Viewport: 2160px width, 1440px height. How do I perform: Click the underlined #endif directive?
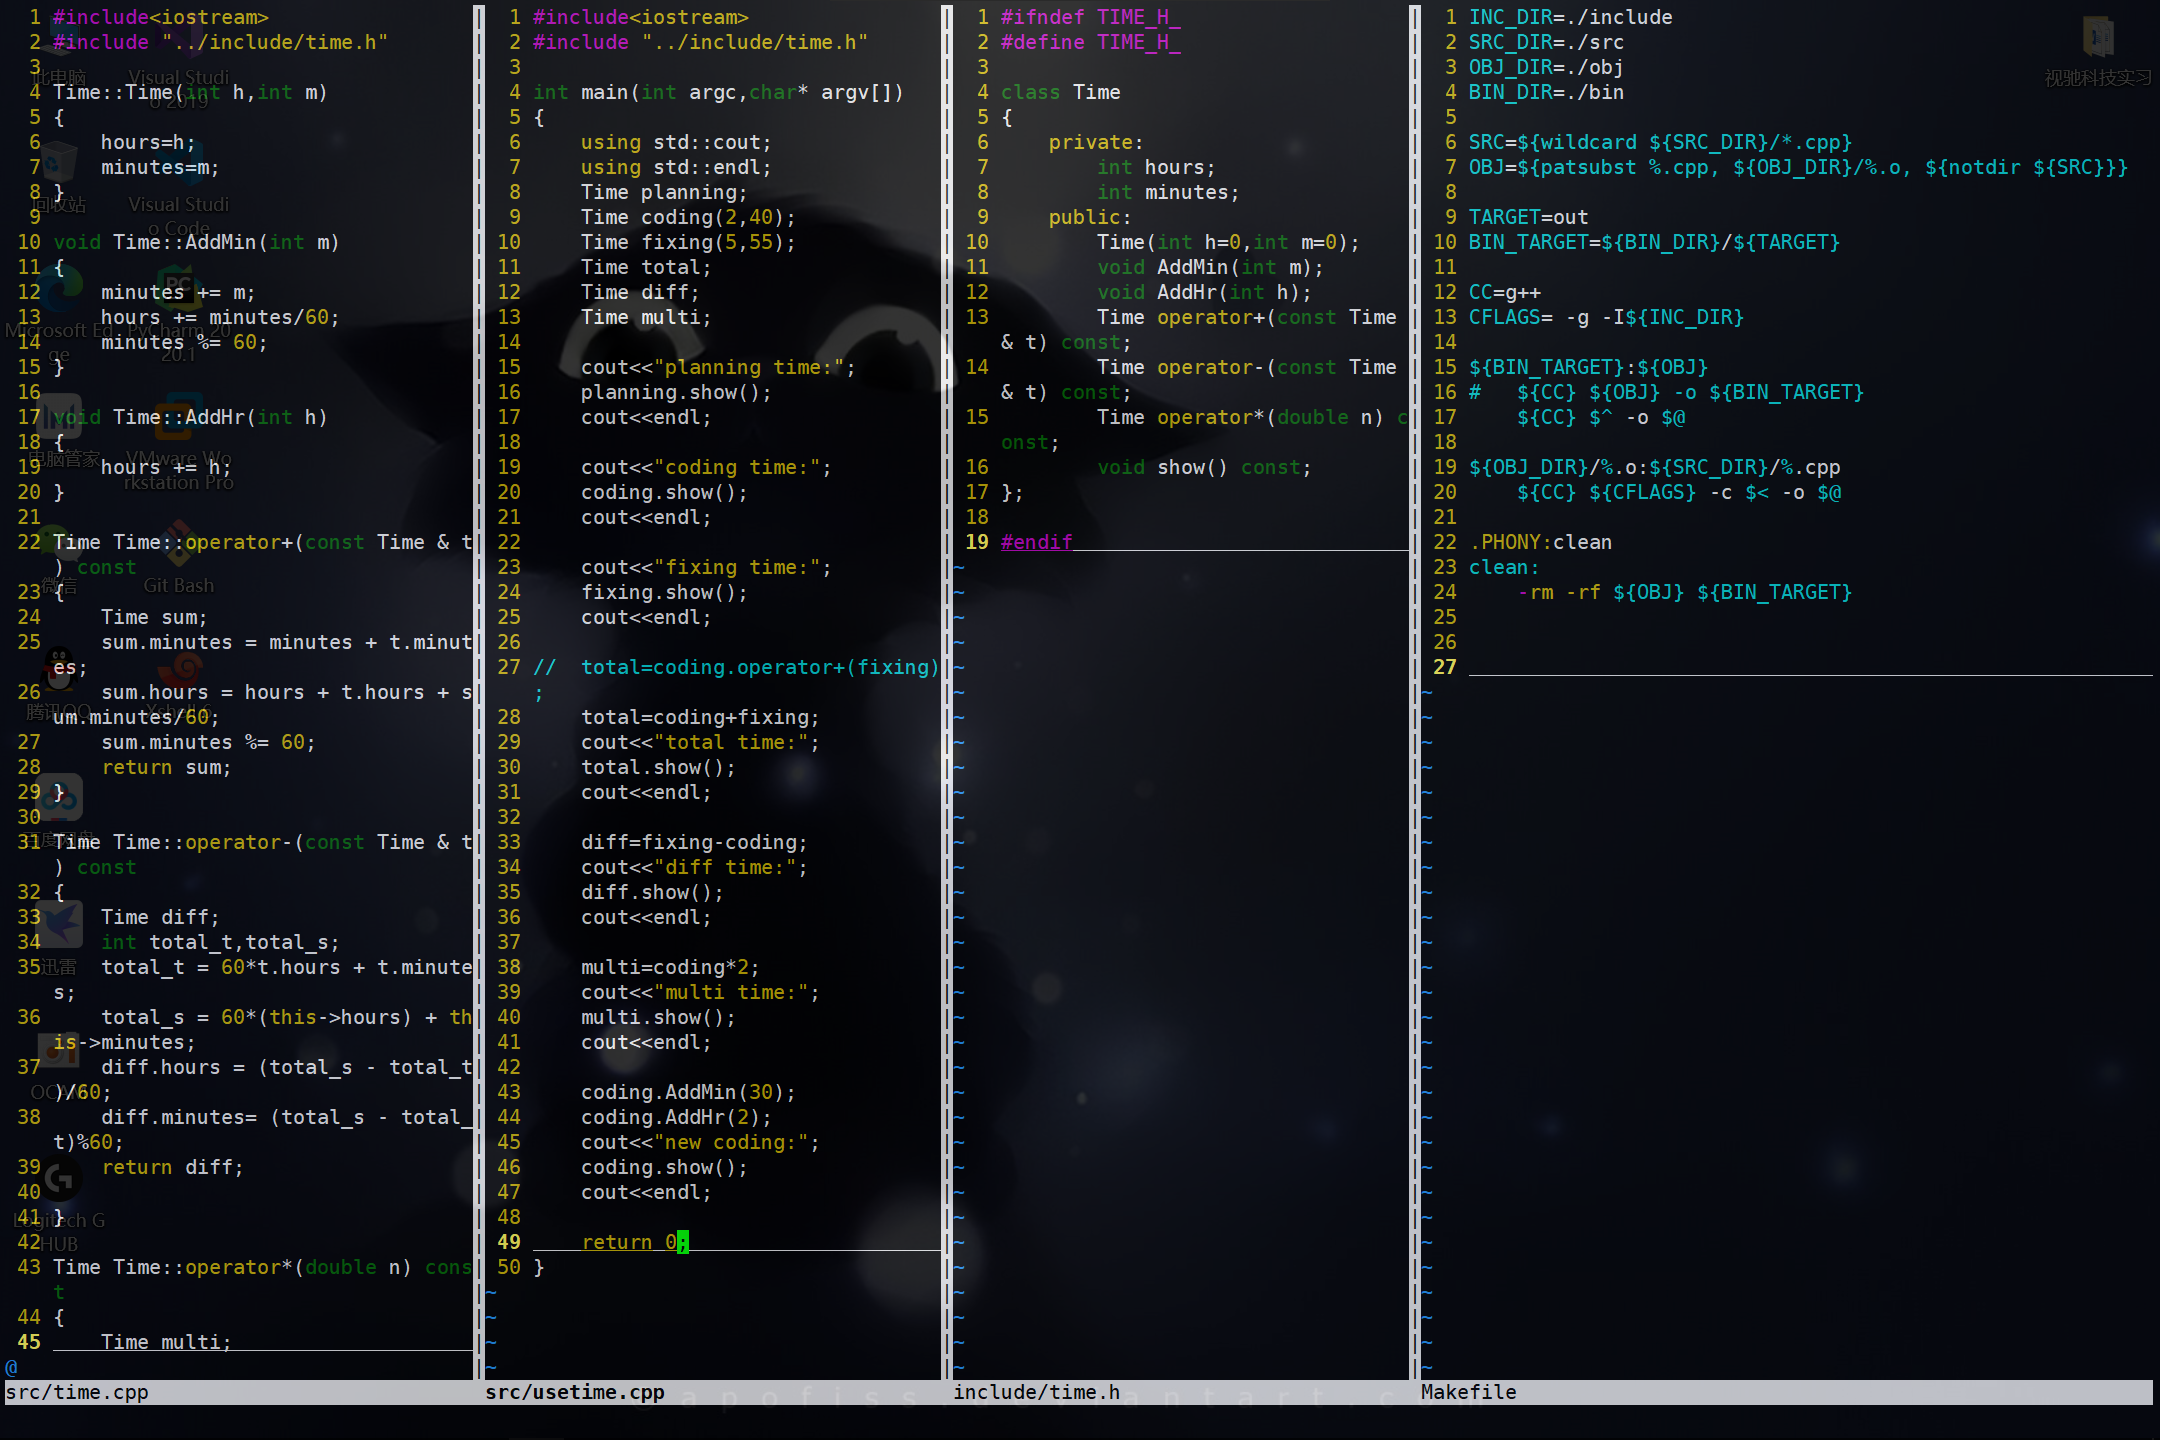(x=1036, y=542)
